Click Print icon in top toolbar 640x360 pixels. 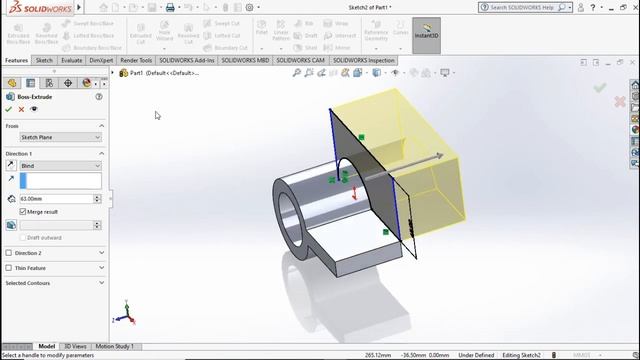point(170,7)
